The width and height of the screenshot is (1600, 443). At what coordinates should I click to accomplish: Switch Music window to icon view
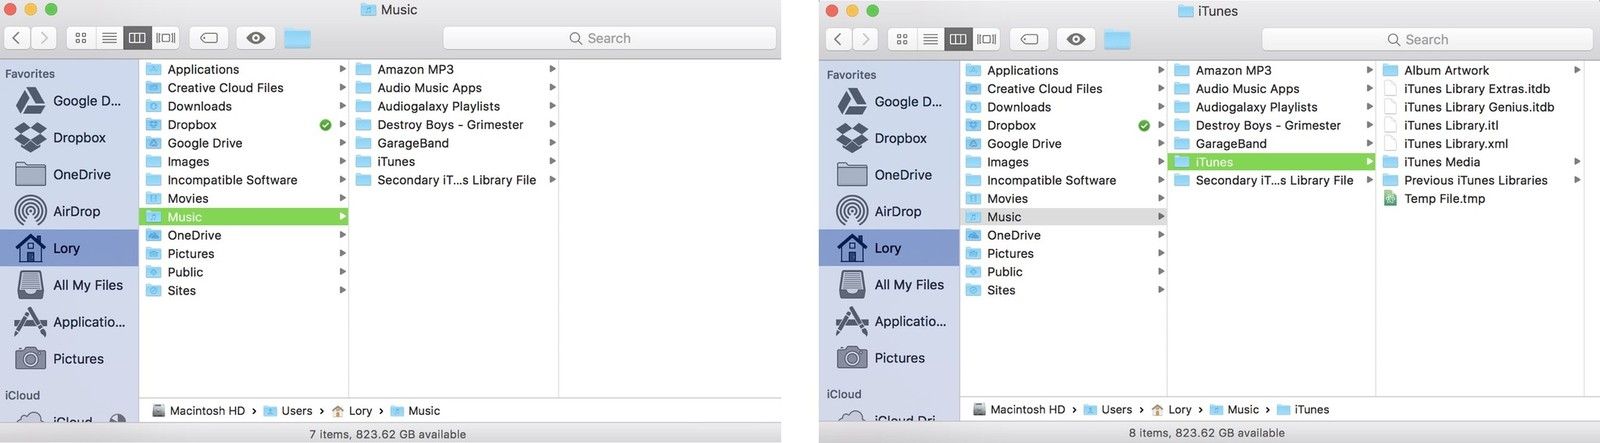(x=81, y=38)
